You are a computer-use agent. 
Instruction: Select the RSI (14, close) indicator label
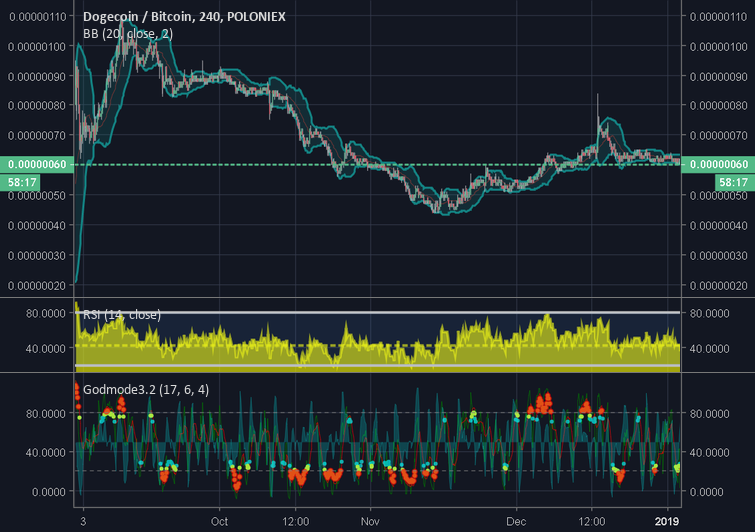(122, 315)
